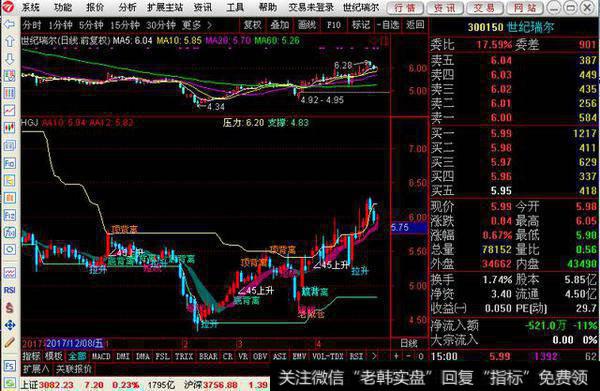Click the red app logo icon
This screenshot has height=391, width=600.
click(x=8, y=7)
